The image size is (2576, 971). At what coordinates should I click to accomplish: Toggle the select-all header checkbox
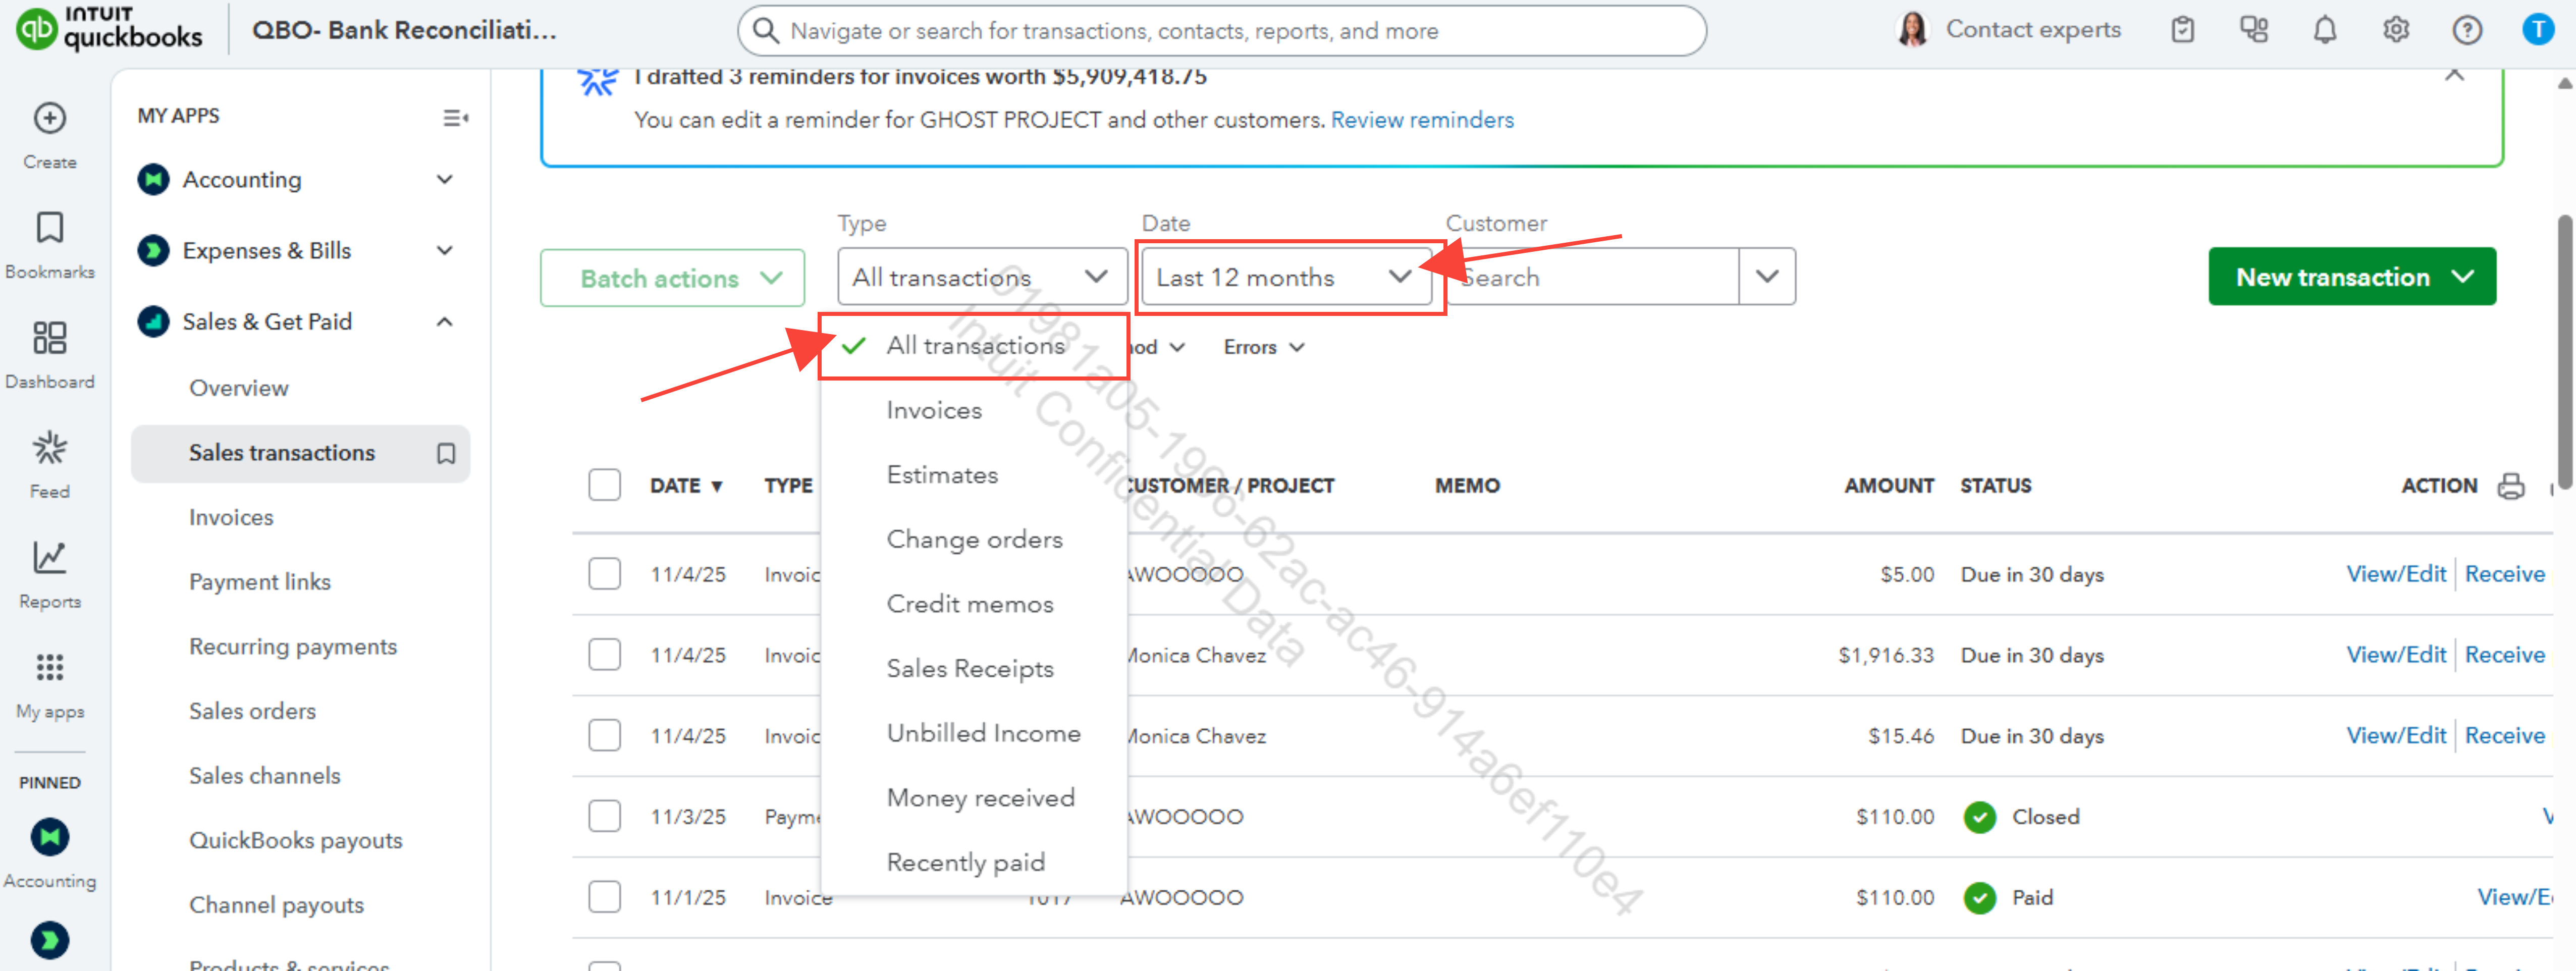coord(604,485)
